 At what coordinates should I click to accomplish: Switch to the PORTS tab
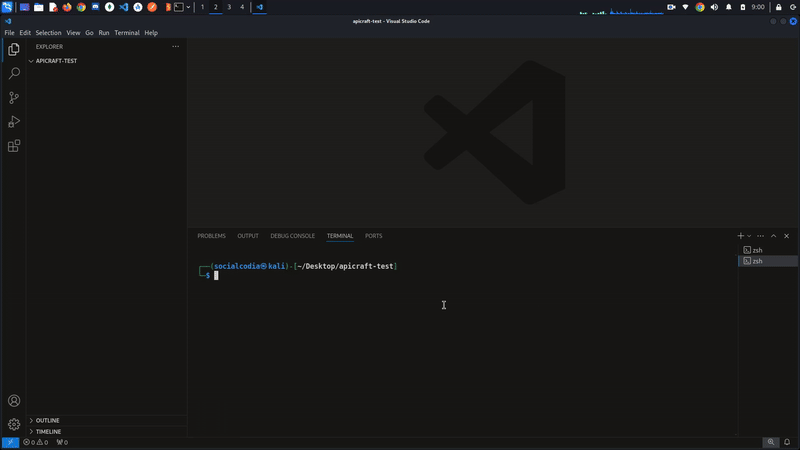point(373,236)
